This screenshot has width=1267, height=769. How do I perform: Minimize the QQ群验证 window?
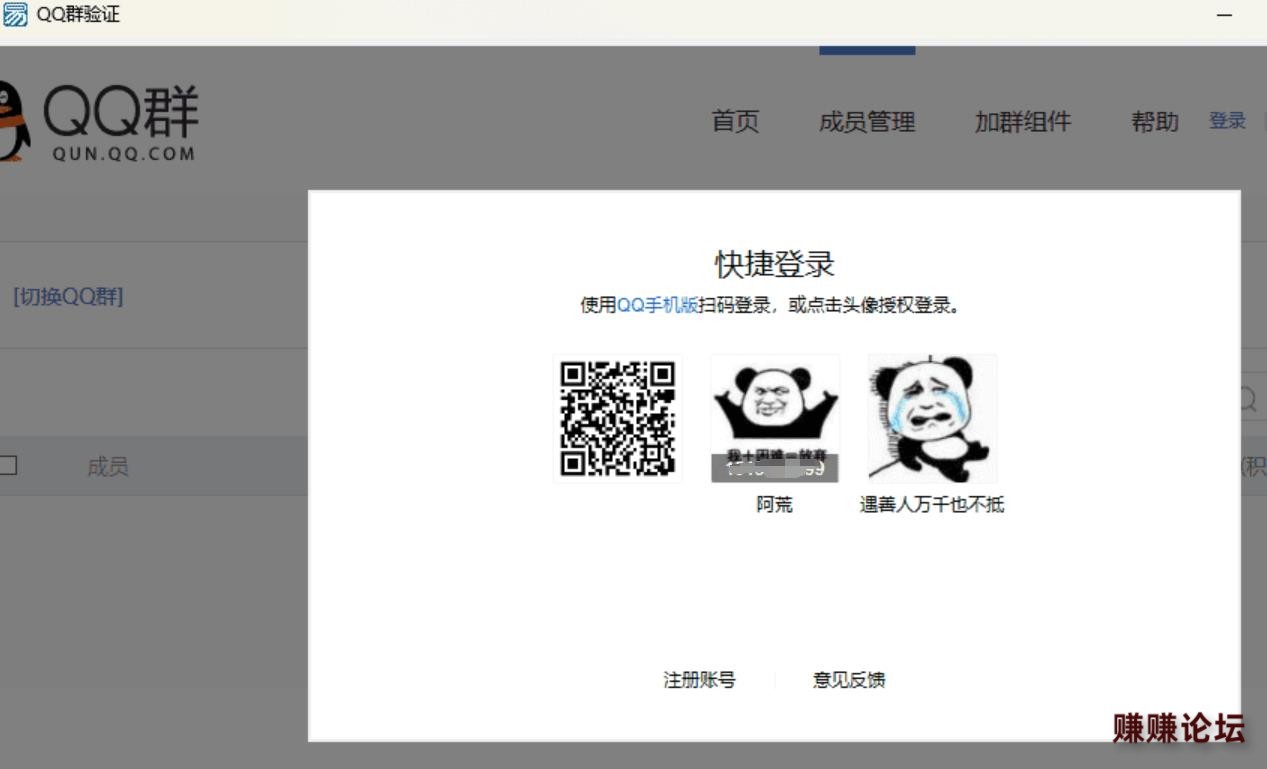1224,16
